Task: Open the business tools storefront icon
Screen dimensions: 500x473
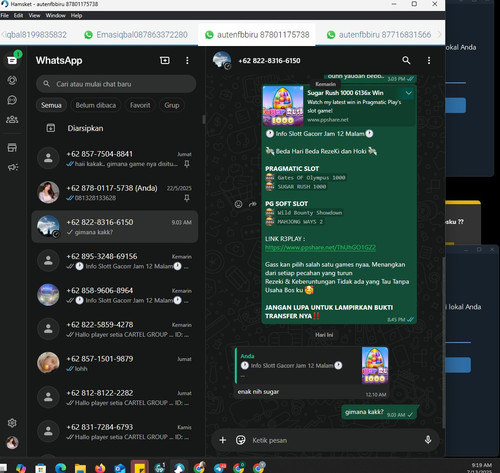Action: (x=12, y=148)
